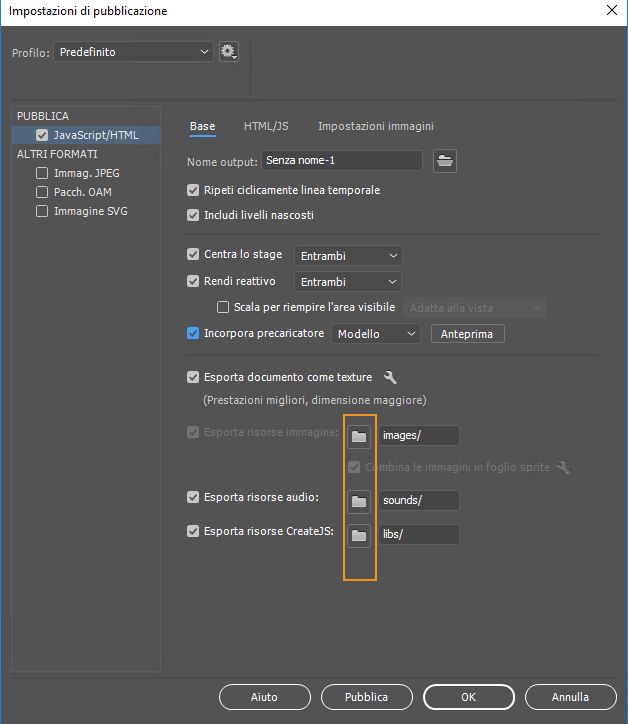The height and width of the screenshot is (724, 628).
Task: Click the sprite sheet settings wrench icon
Action: coord(563,467)
